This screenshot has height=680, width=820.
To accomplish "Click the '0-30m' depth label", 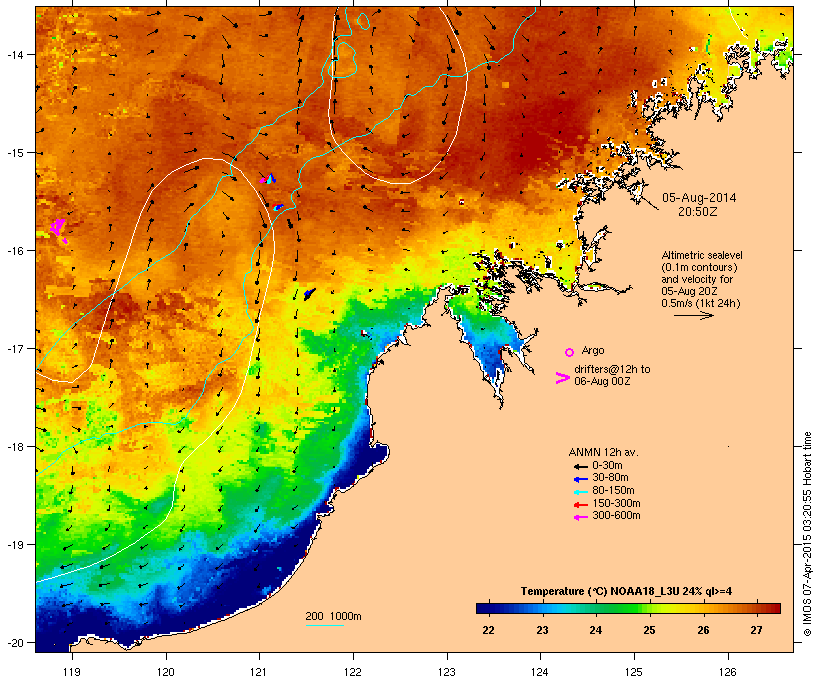I will pyautogui.click(x=607, y=466).
